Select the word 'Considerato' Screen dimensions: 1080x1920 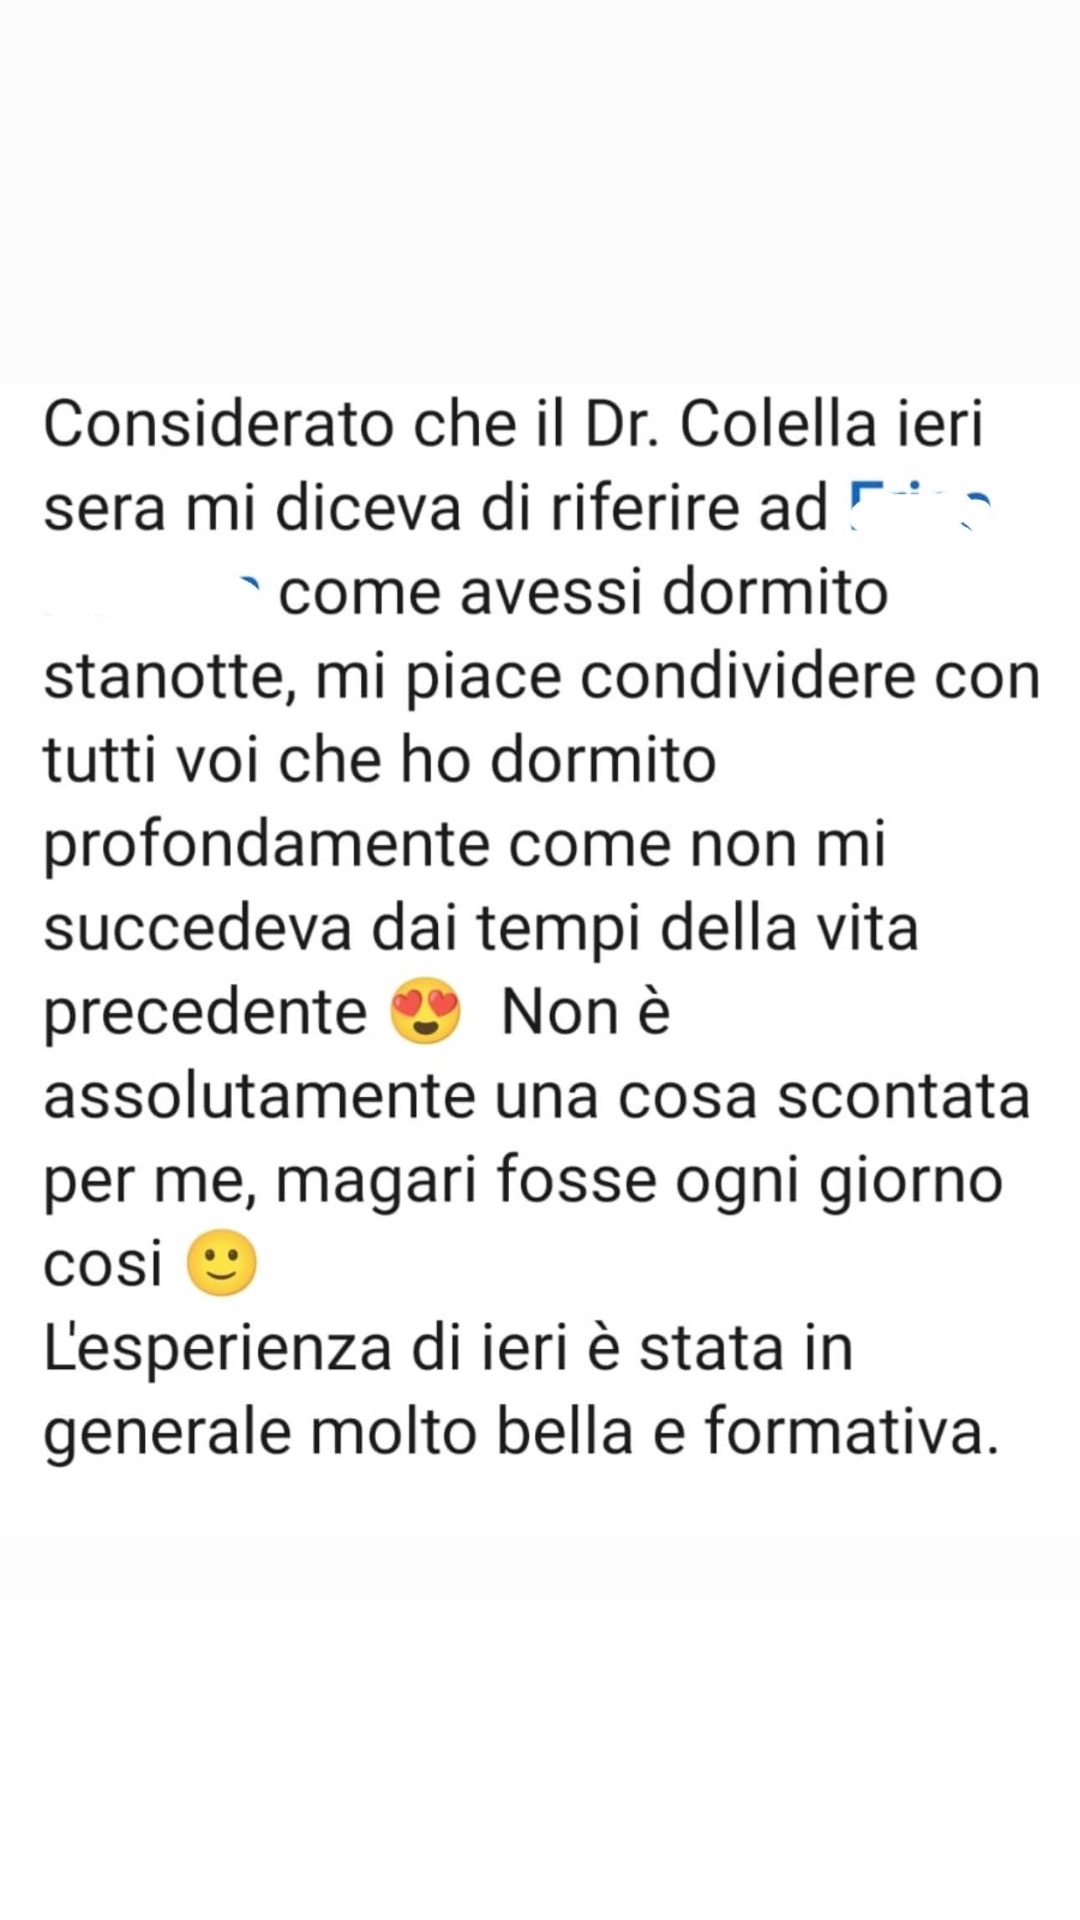tap(219, 424)
